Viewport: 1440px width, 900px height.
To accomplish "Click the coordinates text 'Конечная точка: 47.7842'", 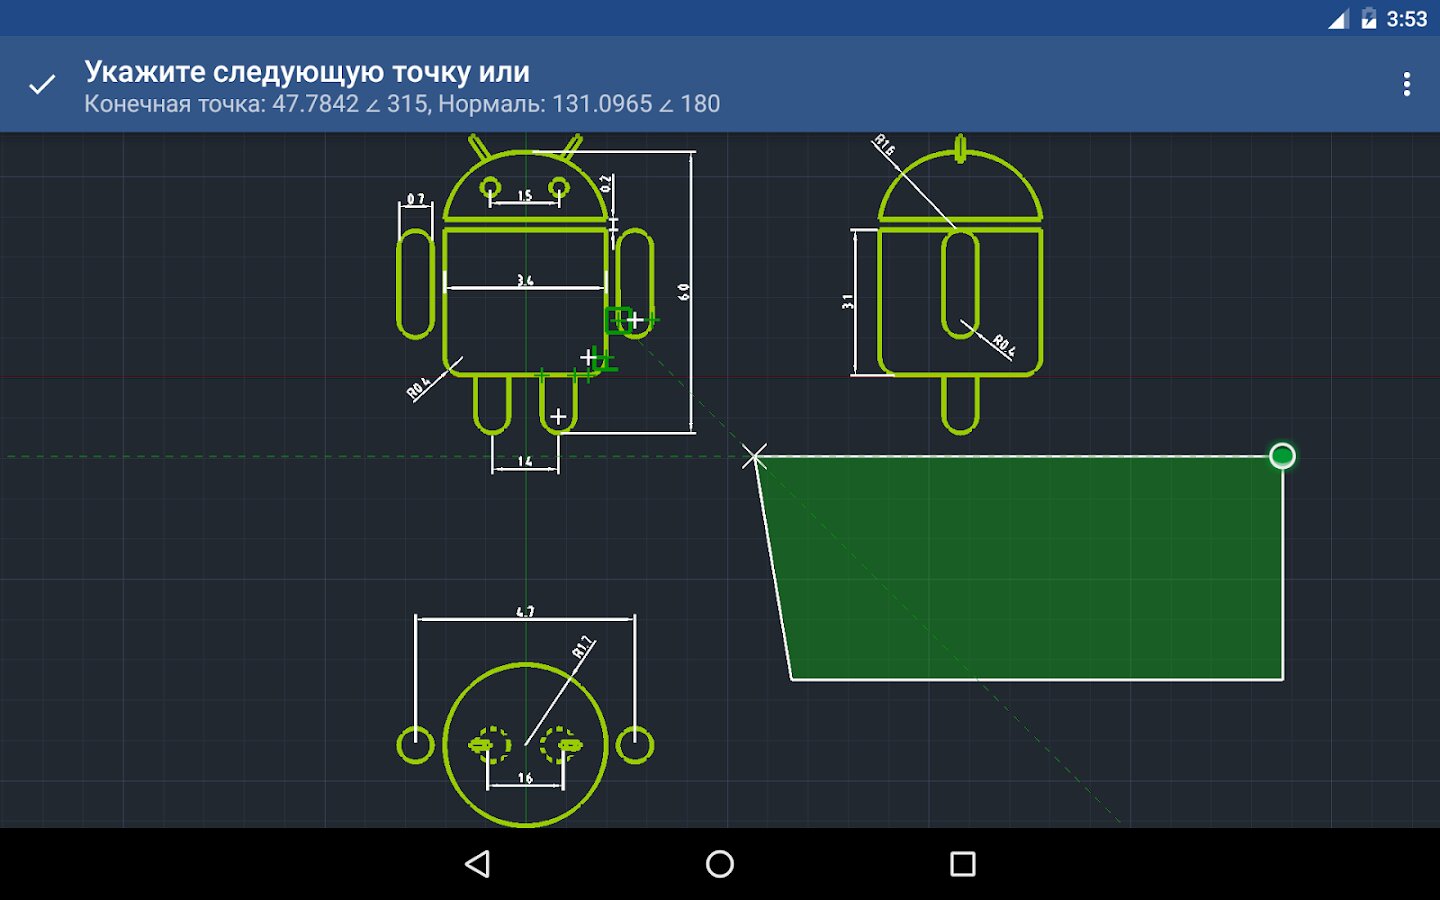I will [221, 104].
